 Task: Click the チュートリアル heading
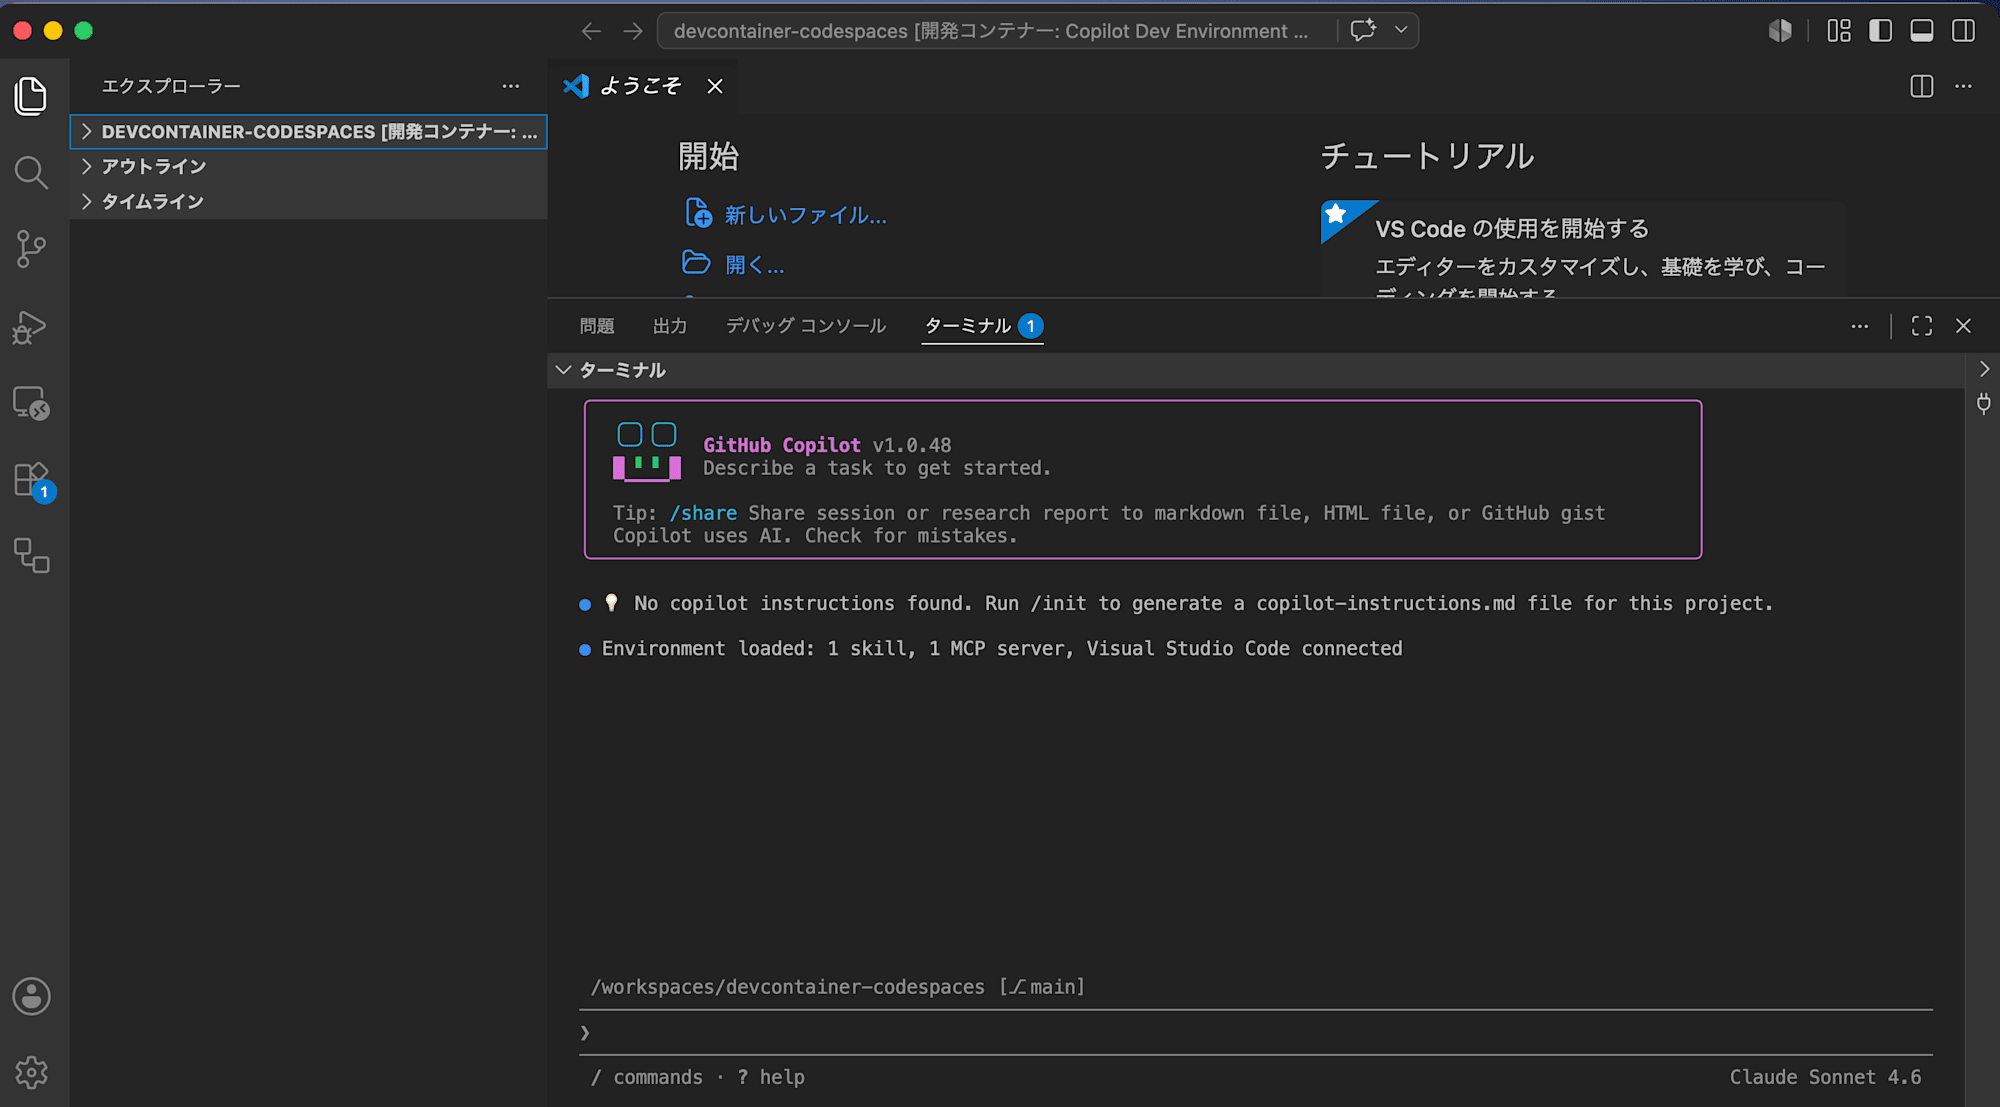point(1427,156)
